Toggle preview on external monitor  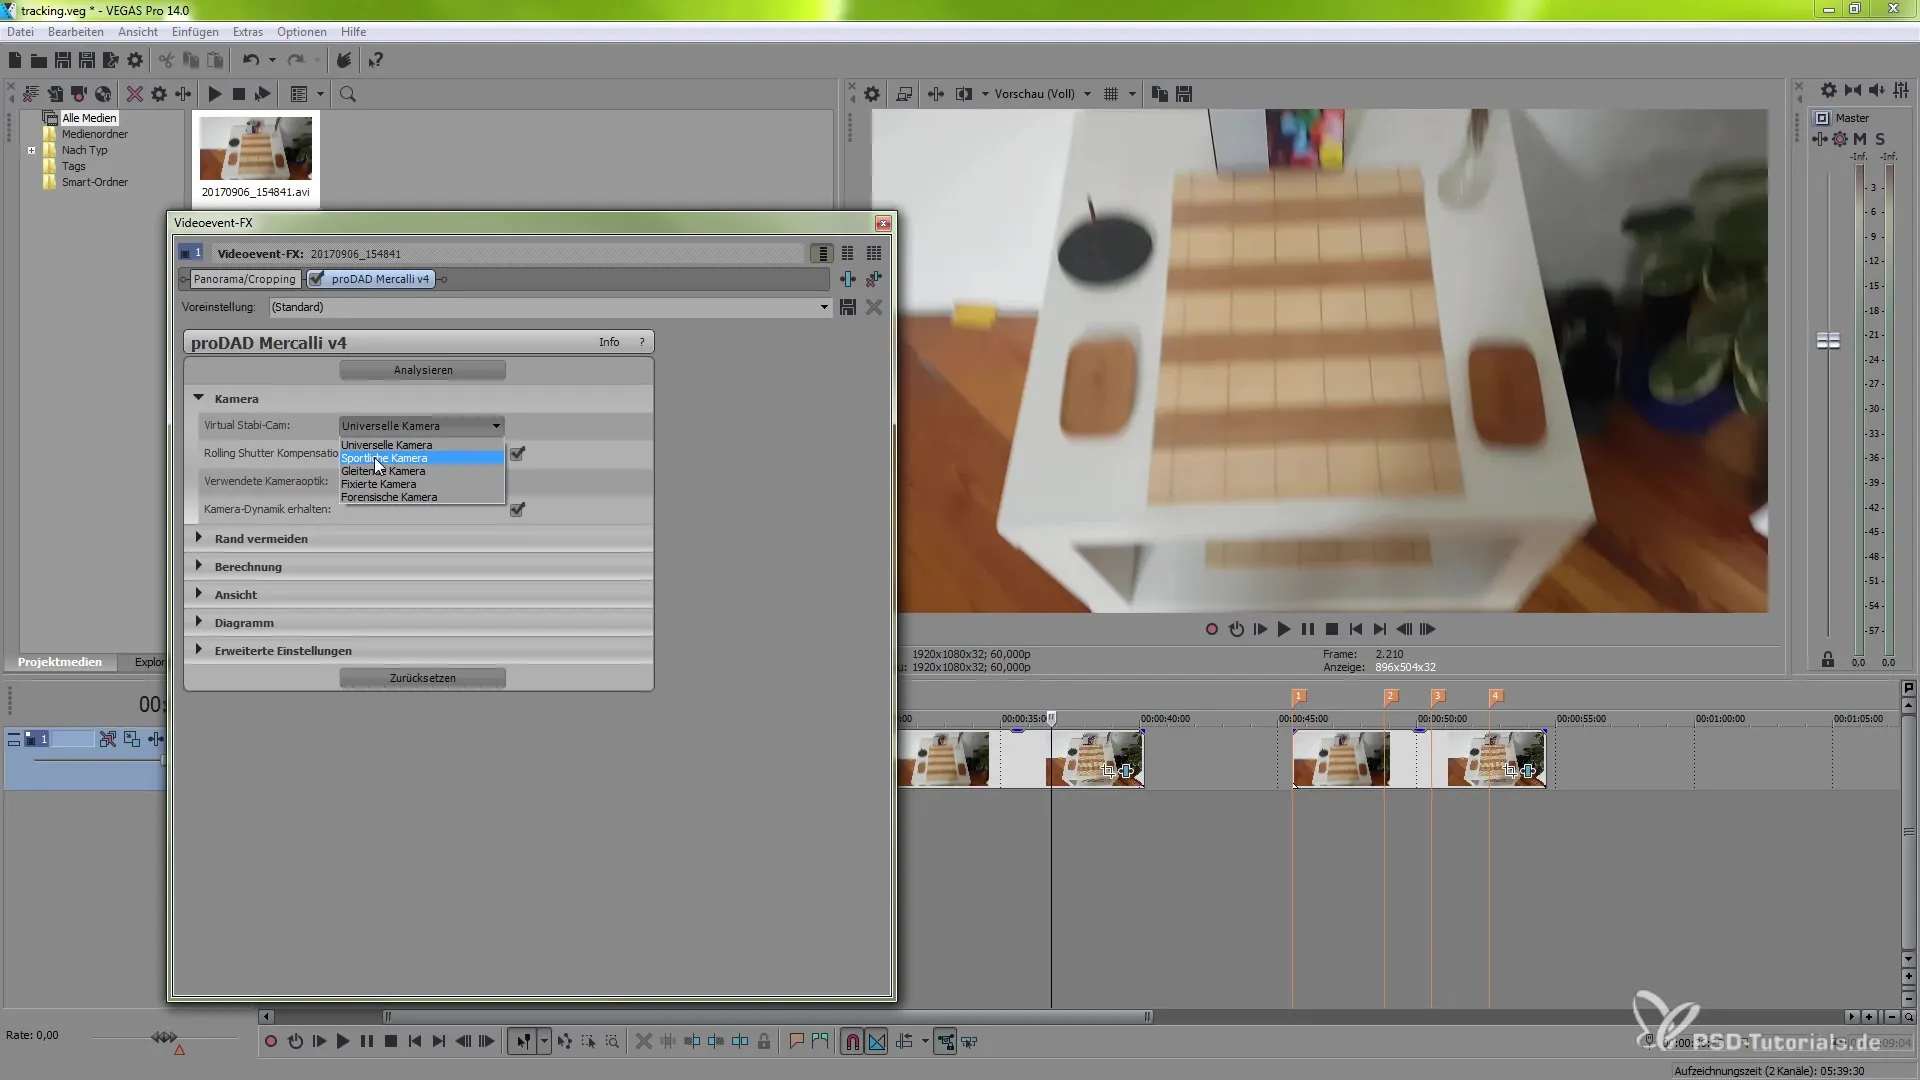(904, 94)
